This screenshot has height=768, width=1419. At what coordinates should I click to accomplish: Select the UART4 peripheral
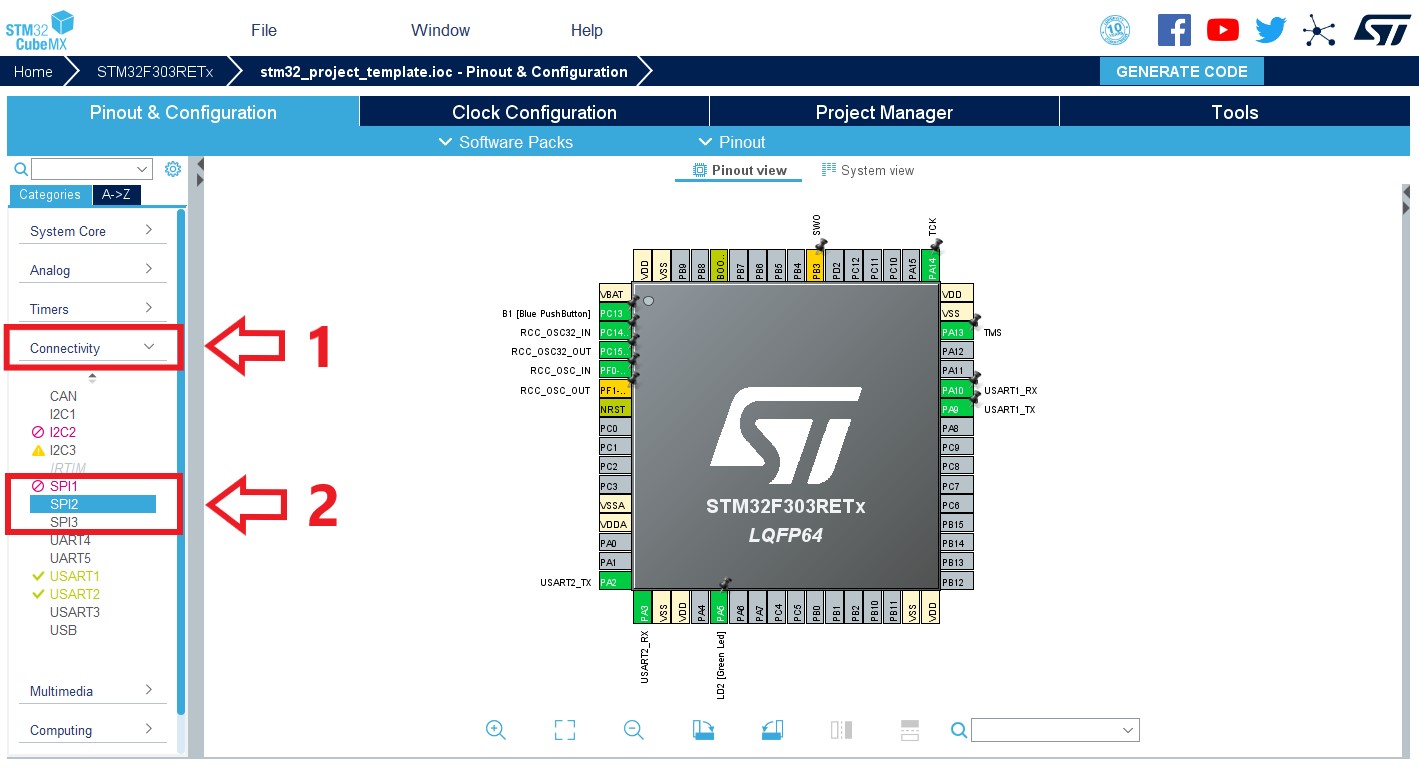click(x=70, y=540)
